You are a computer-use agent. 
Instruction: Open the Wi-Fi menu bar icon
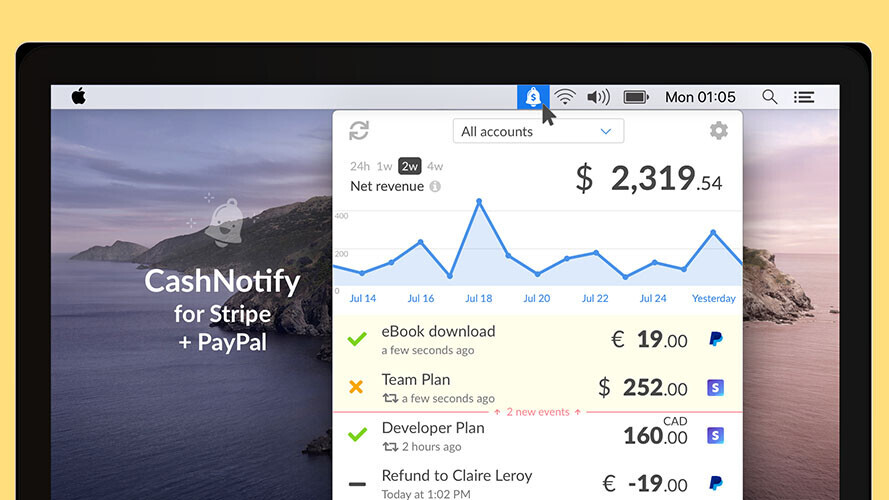566,97
